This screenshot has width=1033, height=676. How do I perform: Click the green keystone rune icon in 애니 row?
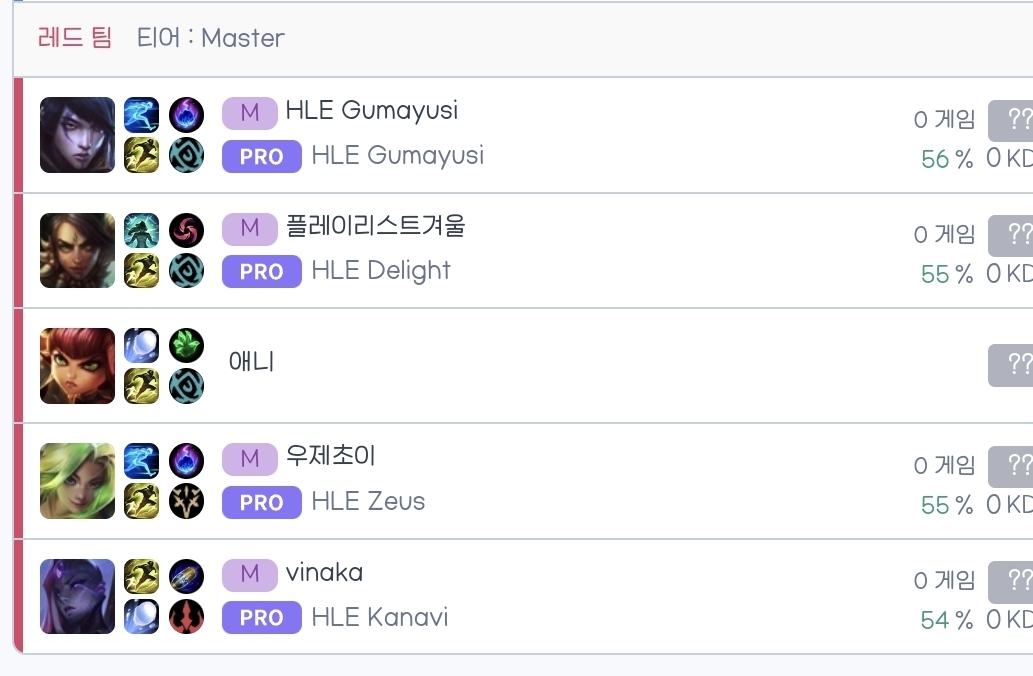(x=186, y=346)
